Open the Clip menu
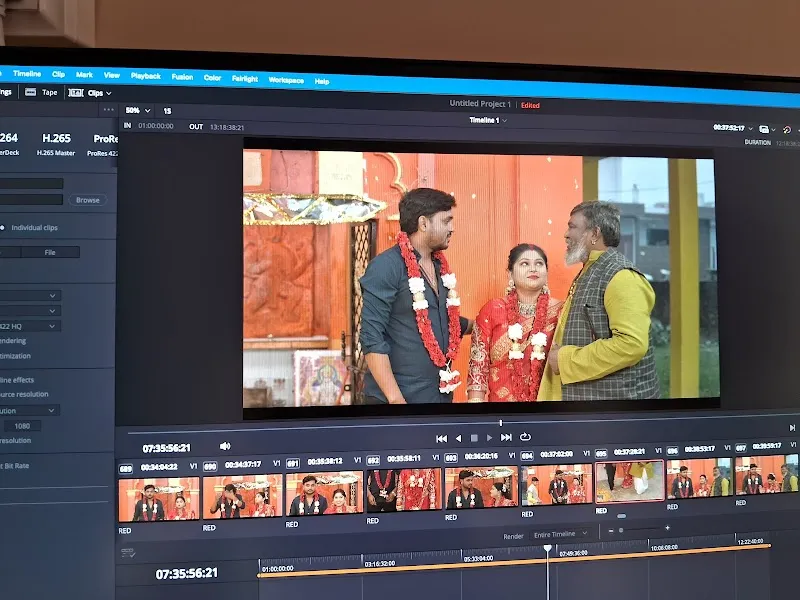 click(59, 74)
